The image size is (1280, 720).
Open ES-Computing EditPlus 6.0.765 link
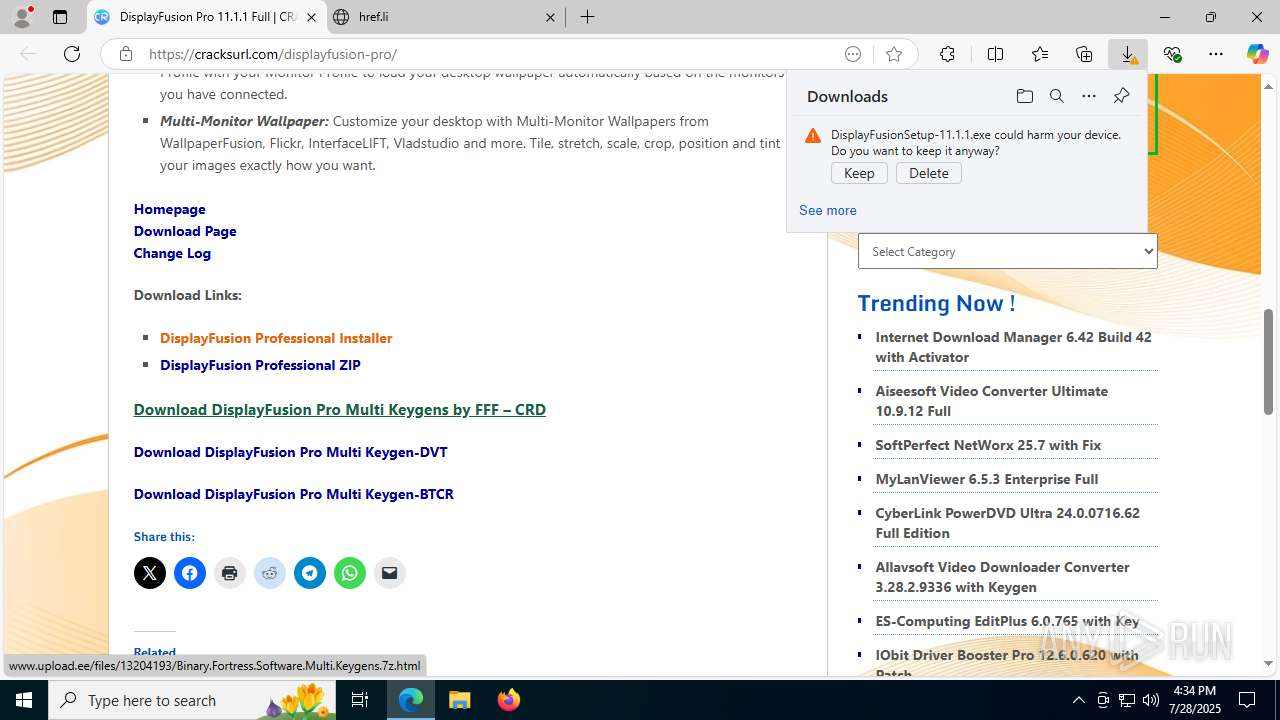point(1007,621)
